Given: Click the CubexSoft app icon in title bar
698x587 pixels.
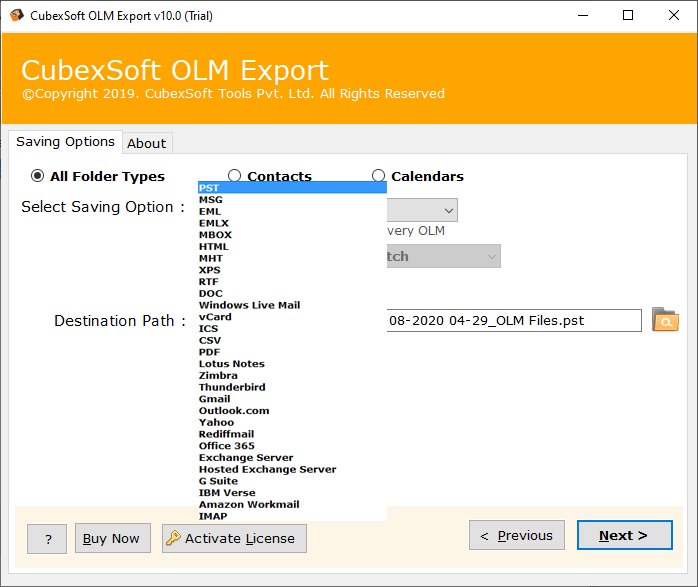Looking at the screenshot, I should tap(17, 15).
